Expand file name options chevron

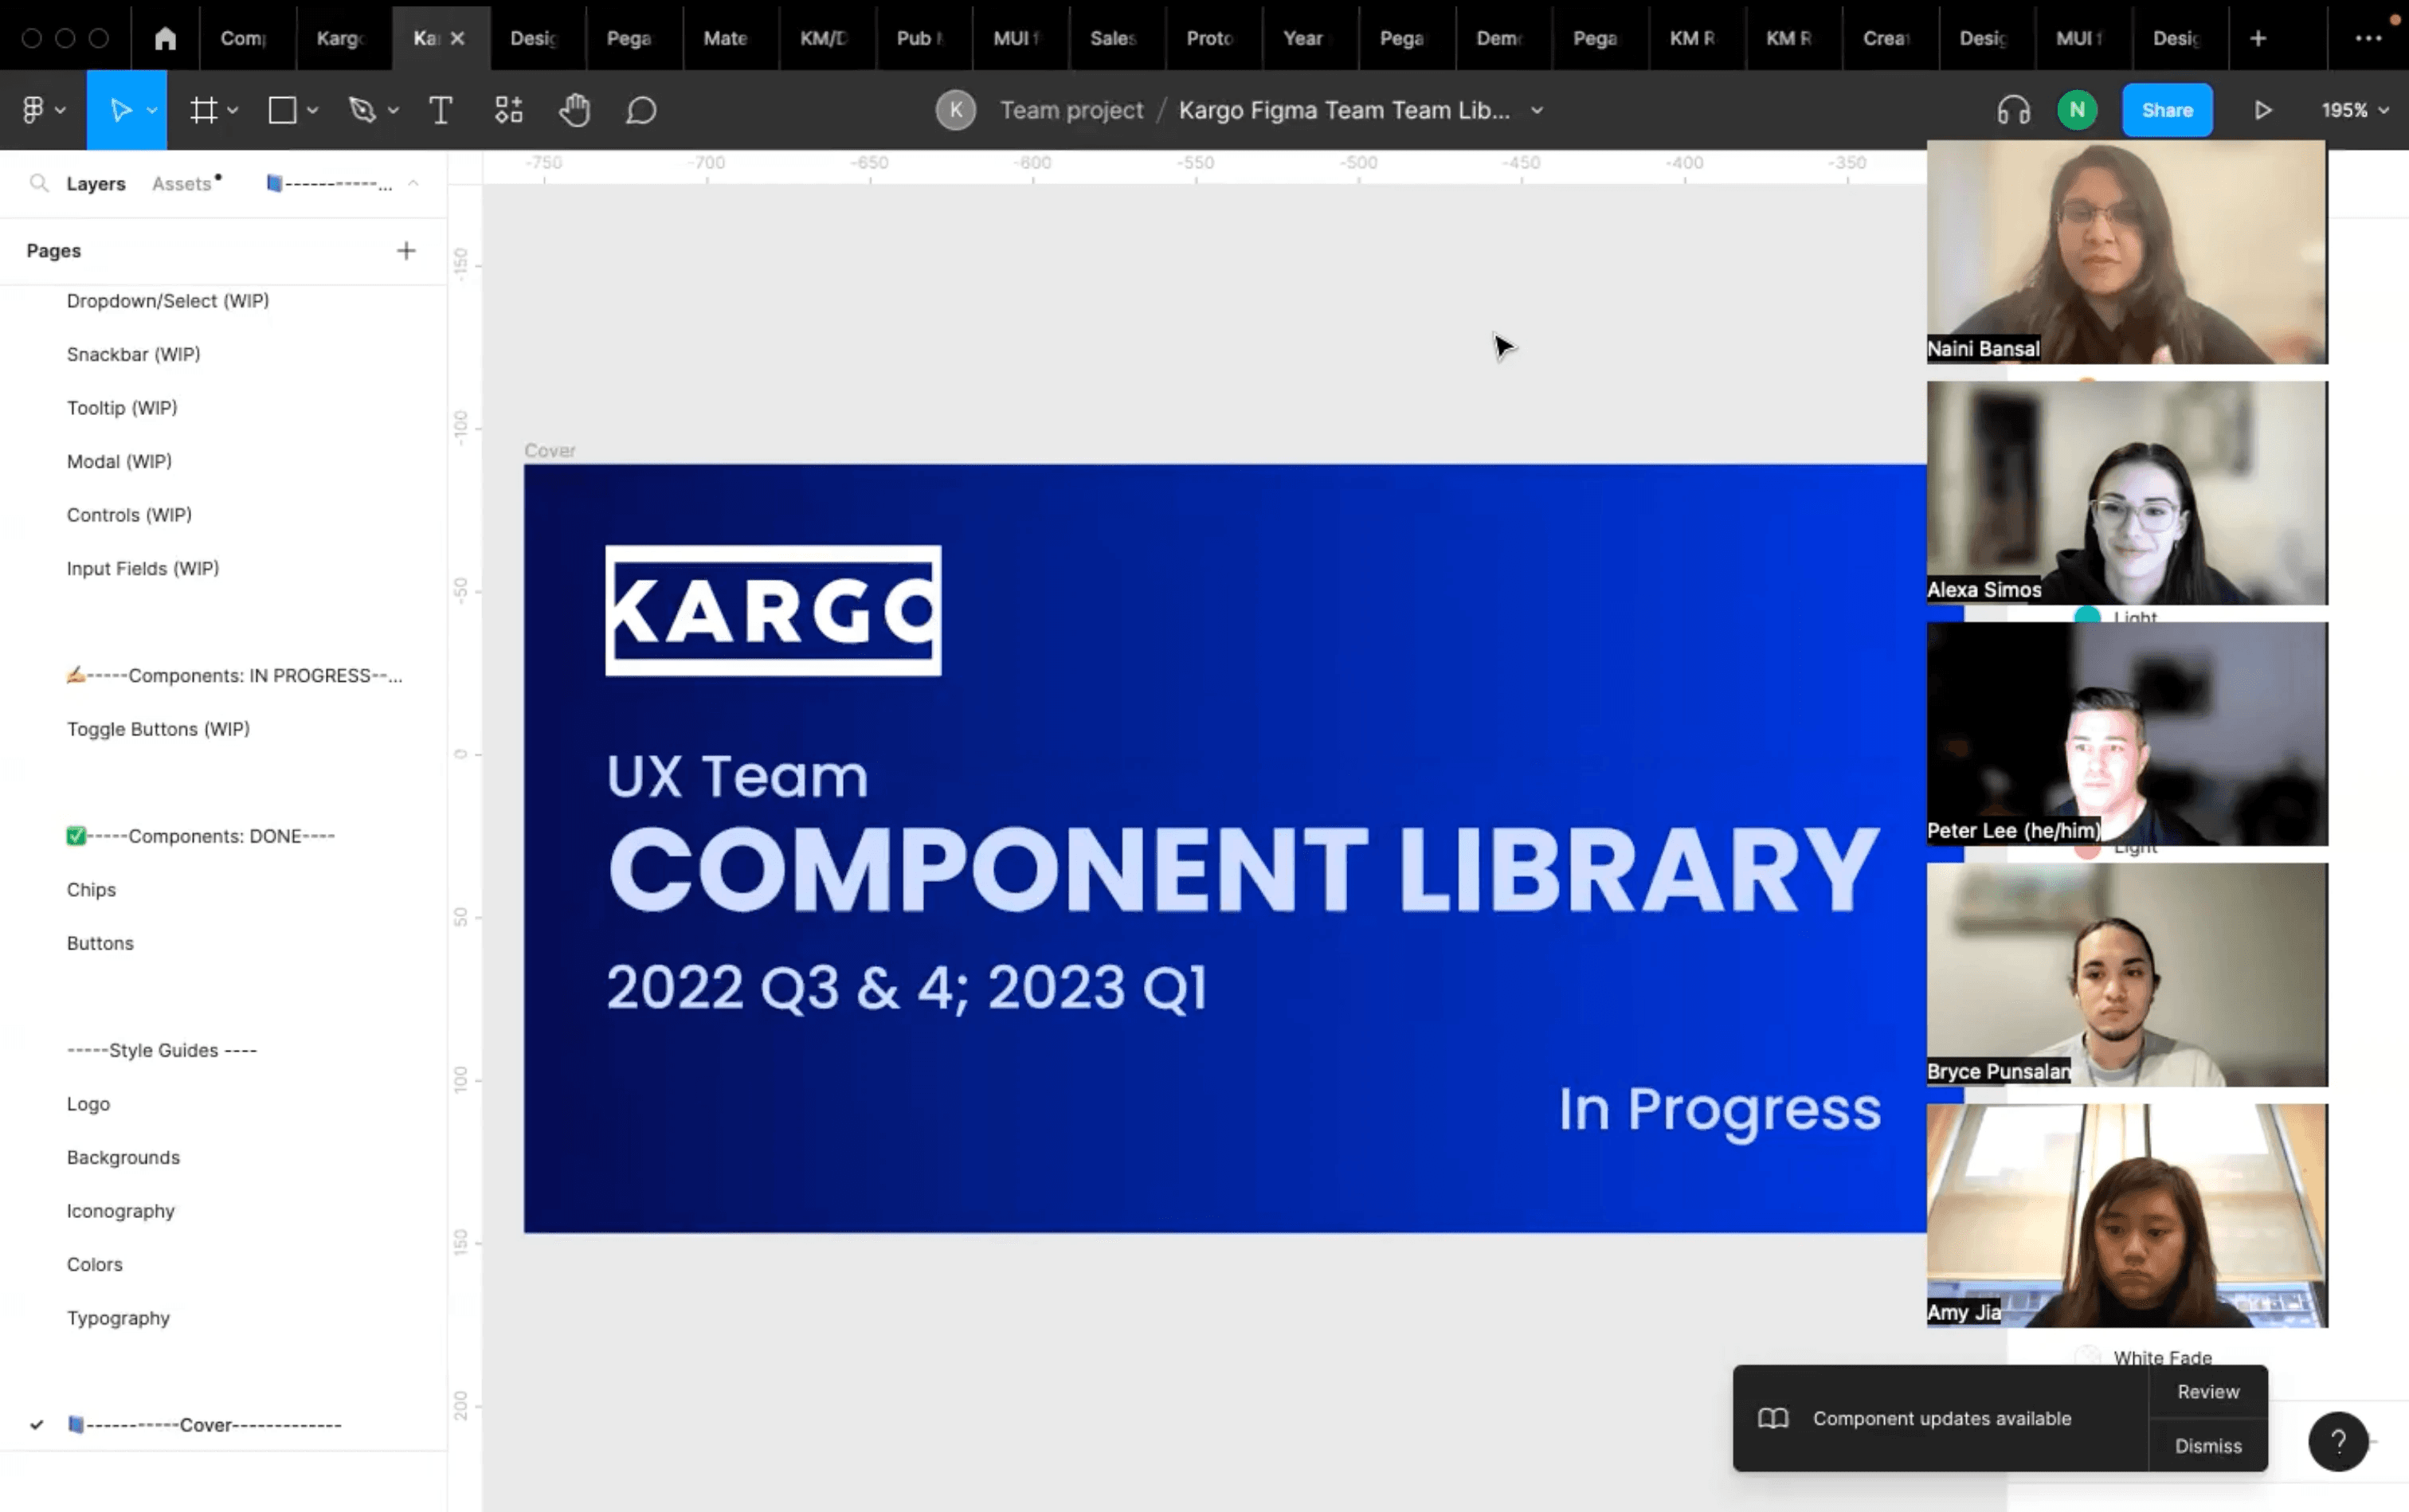pyautogui.click(x=1537, y=110)
